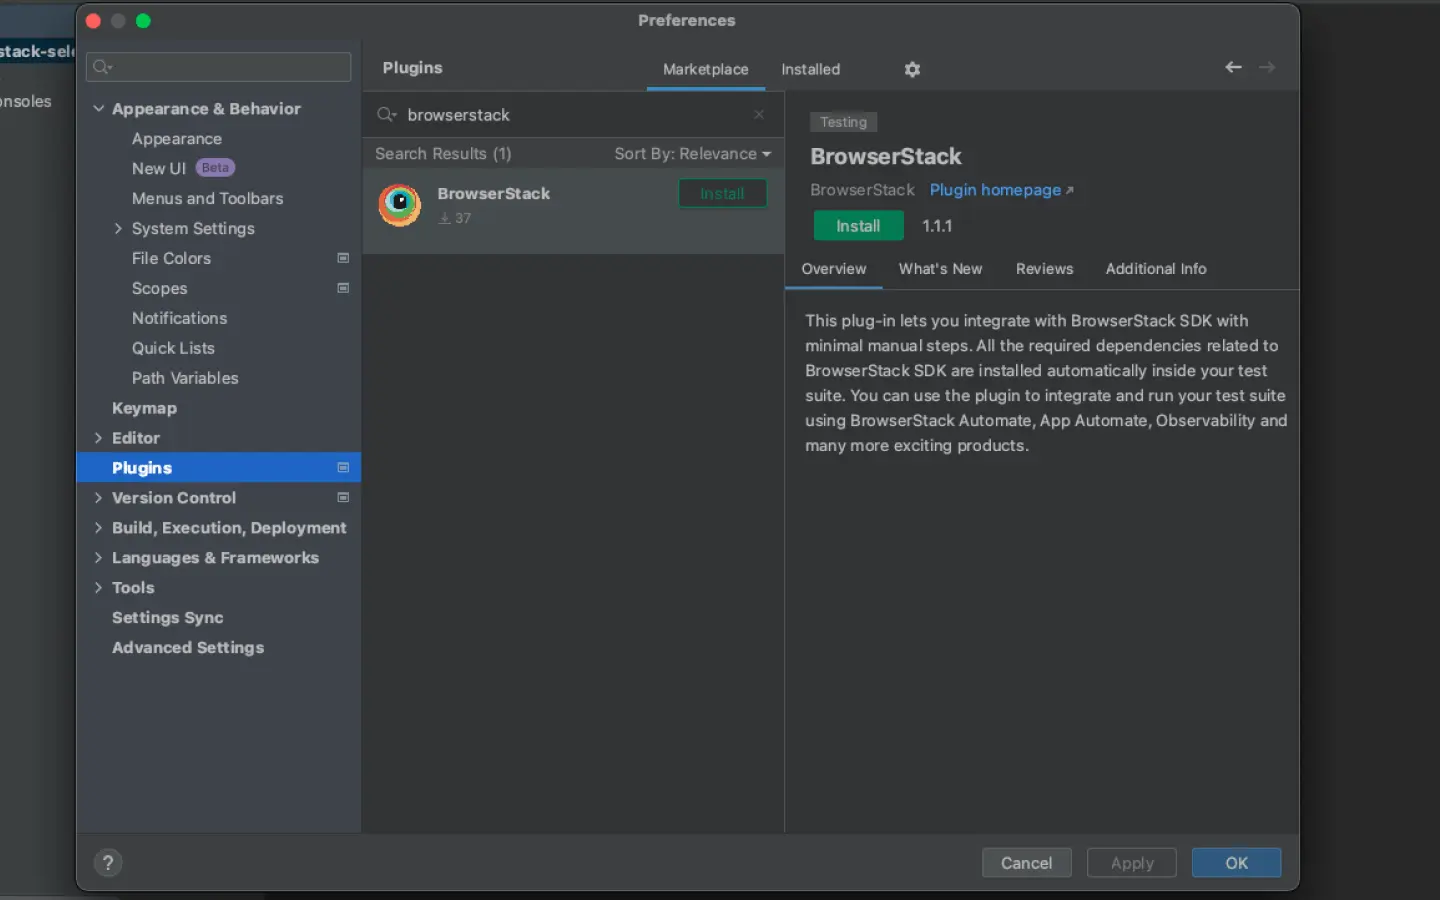Image resolution: width=1440 pixels, height=900 pixels.
Task: Click the BrowserStack plugin logo
Action: (x=399, y=205)
